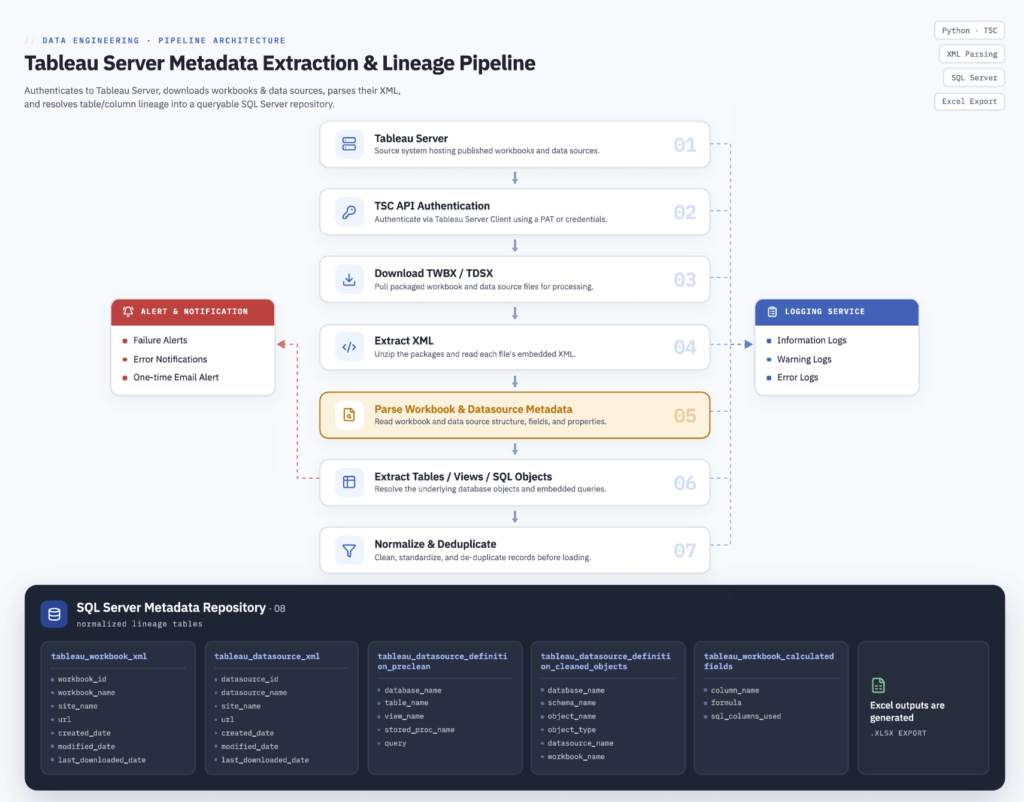The width and height of the screenshot is (1024, 802).
Task: Click the database icon beside SQL Server Metadata Repository
Action: (x=54, y=614)
